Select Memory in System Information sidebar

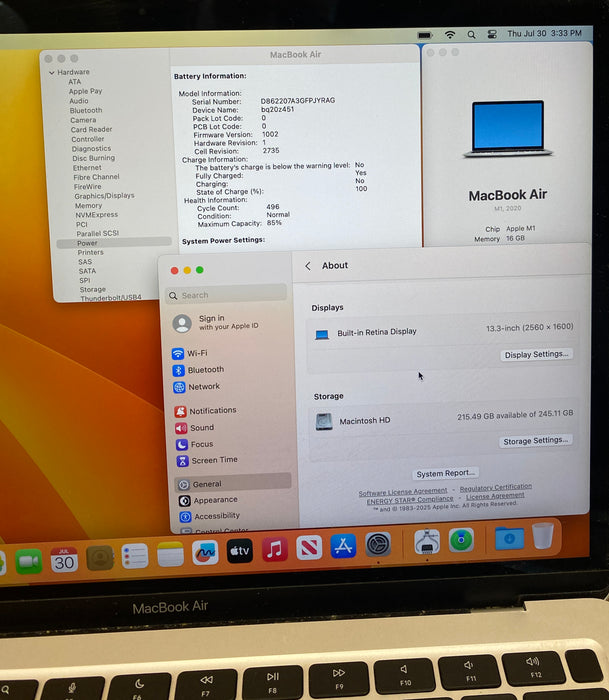[88, 206]
